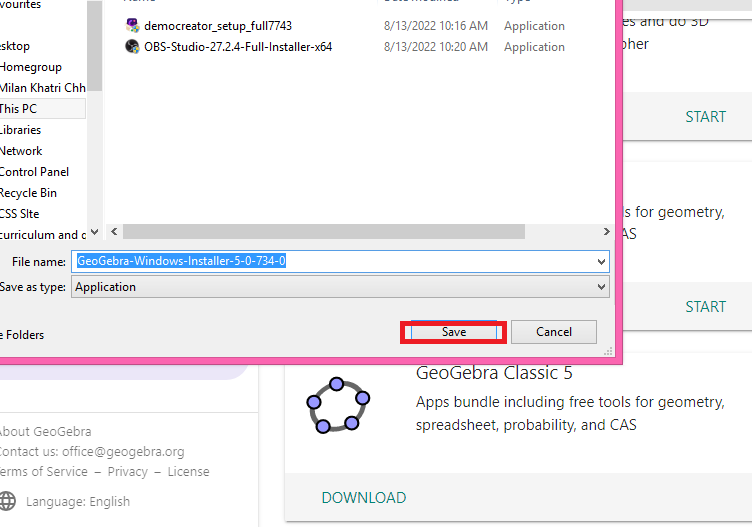Viewport: 752px width, 527px height.
Task: Click Hide Folders in the dialog
Action: coord(22,335)
